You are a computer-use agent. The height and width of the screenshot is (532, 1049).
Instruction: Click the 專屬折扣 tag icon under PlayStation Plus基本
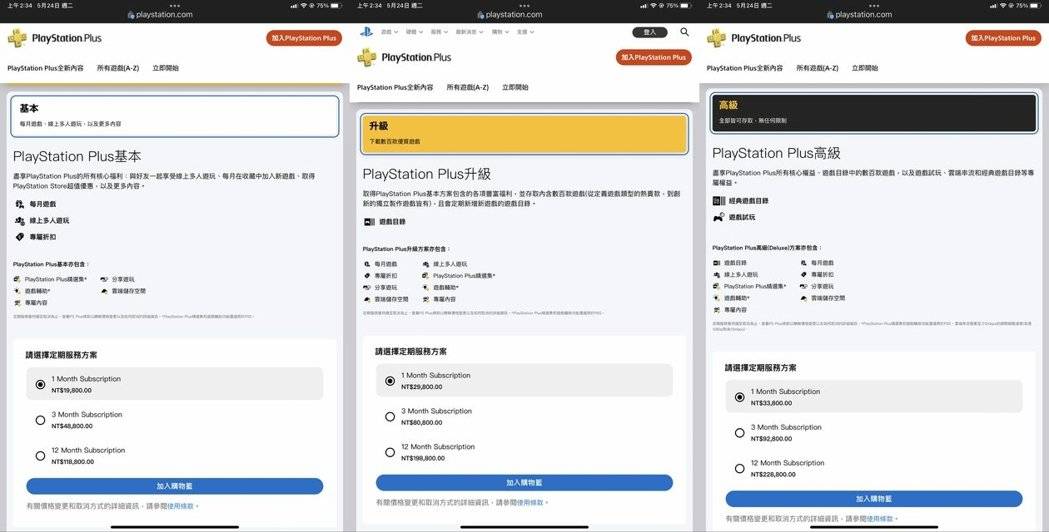point(20,237)
